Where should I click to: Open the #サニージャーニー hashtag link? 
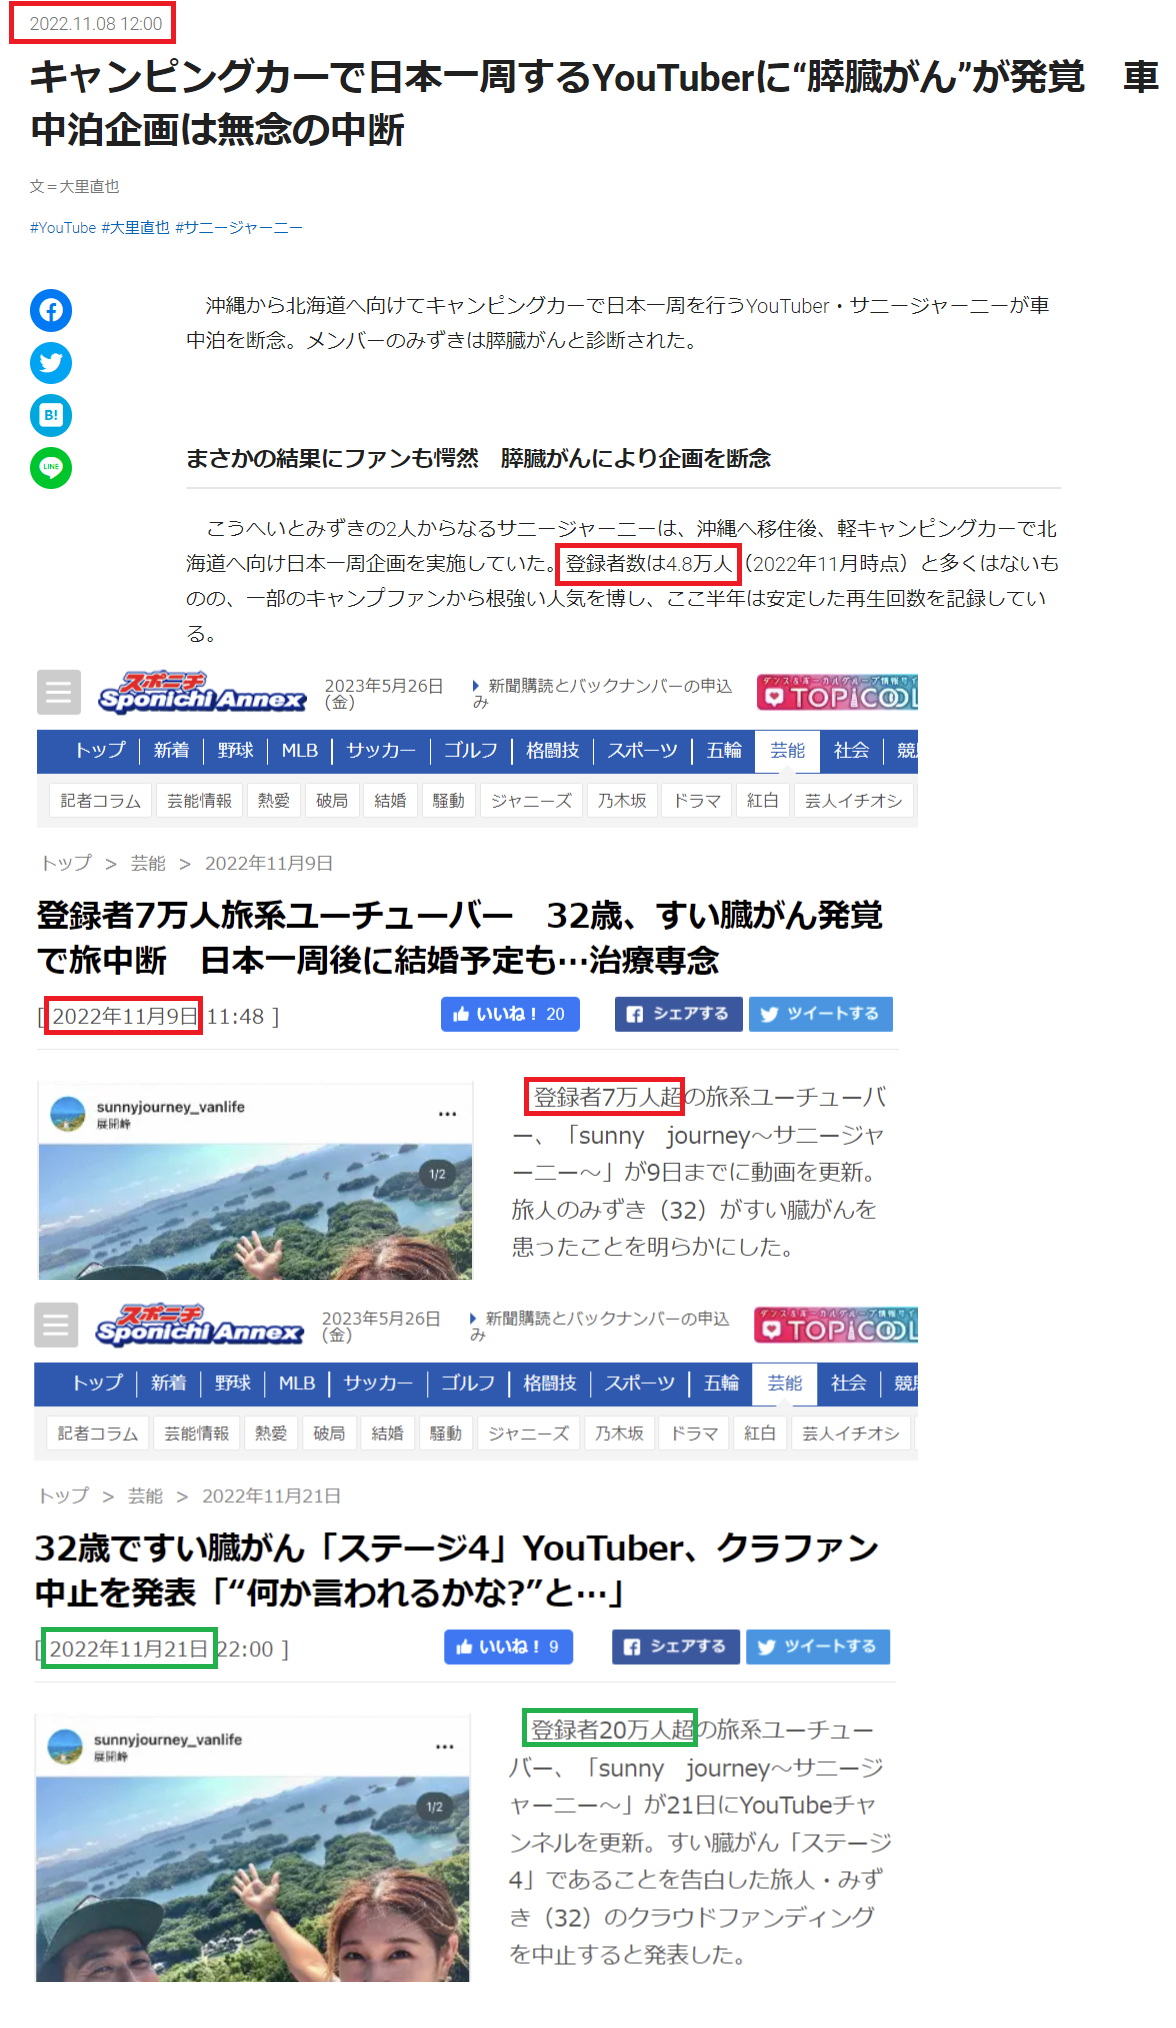[x=239, y=228]
